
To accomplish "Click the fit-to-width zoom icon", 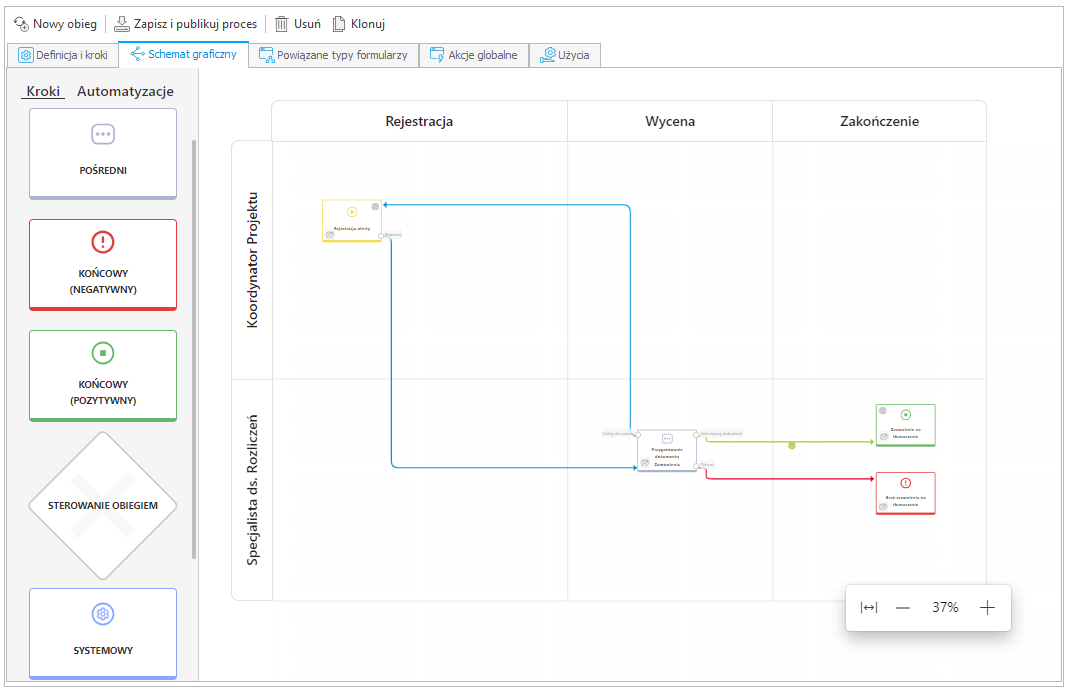I will click(x=868, y=607).
